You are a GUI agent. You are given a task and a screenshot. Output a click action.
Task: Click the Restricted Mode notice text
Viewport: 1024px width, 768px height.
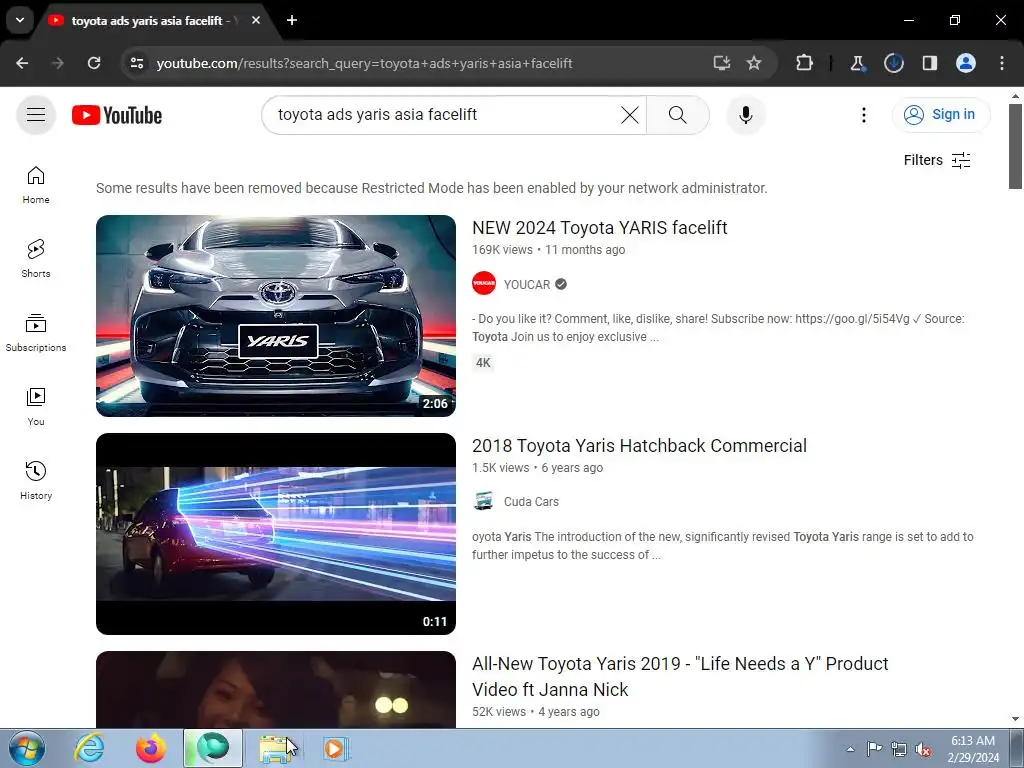[x=432, y=189]
